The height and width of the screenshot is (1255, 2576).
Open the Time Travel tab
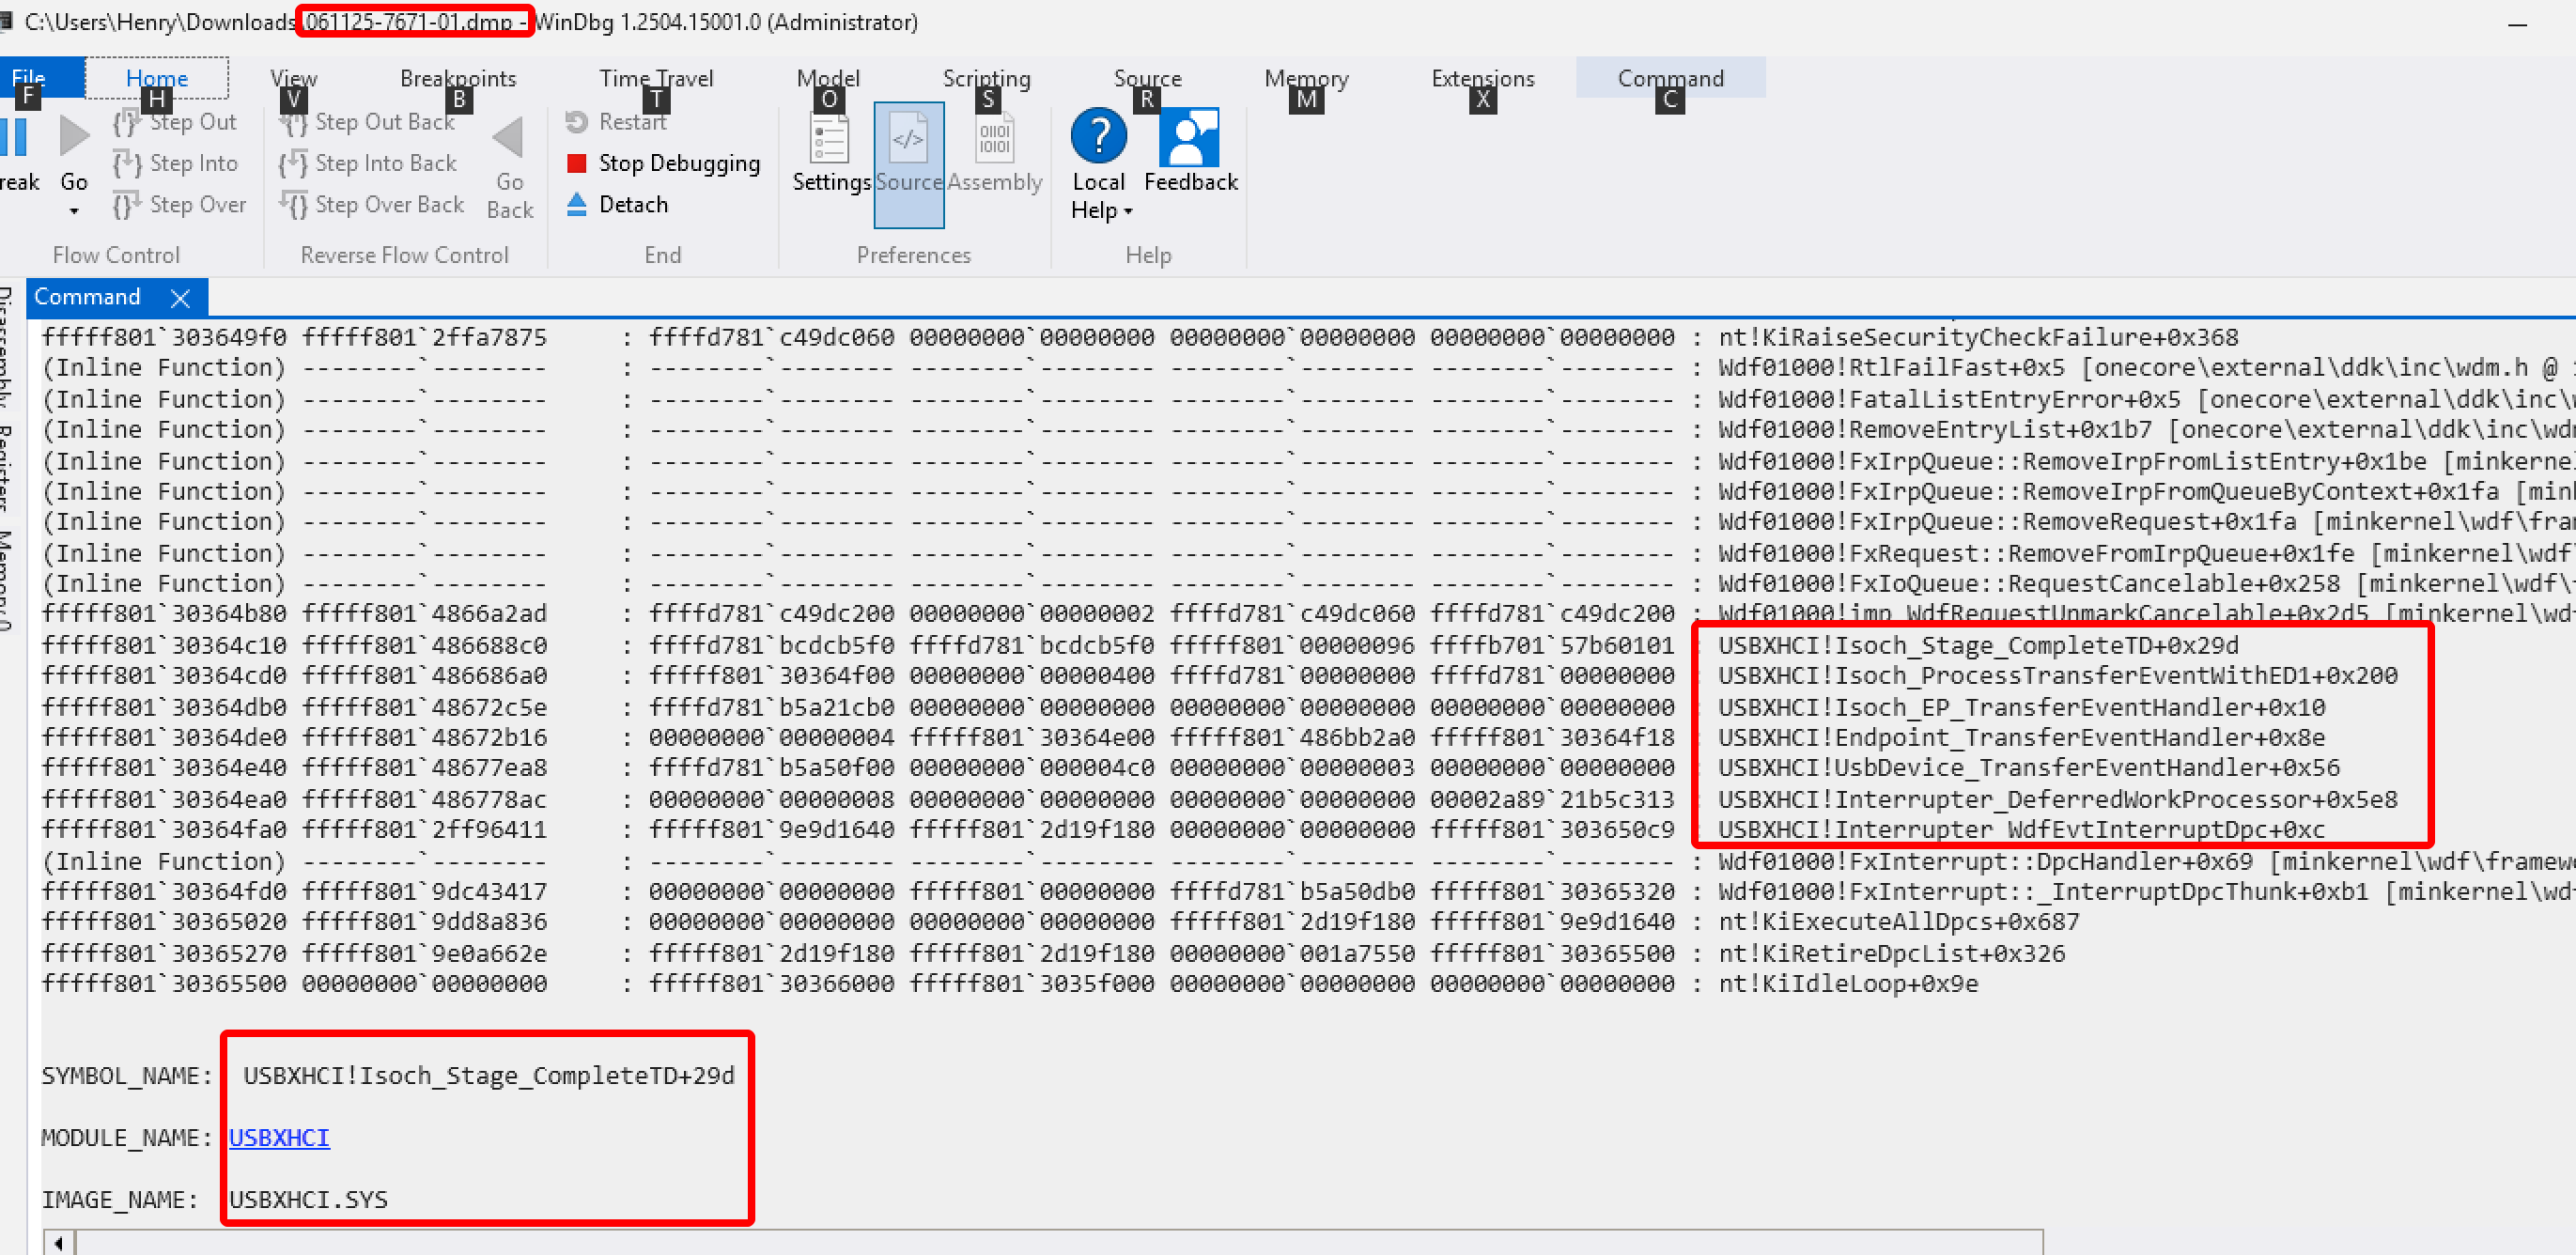click(x=656, y=78)
